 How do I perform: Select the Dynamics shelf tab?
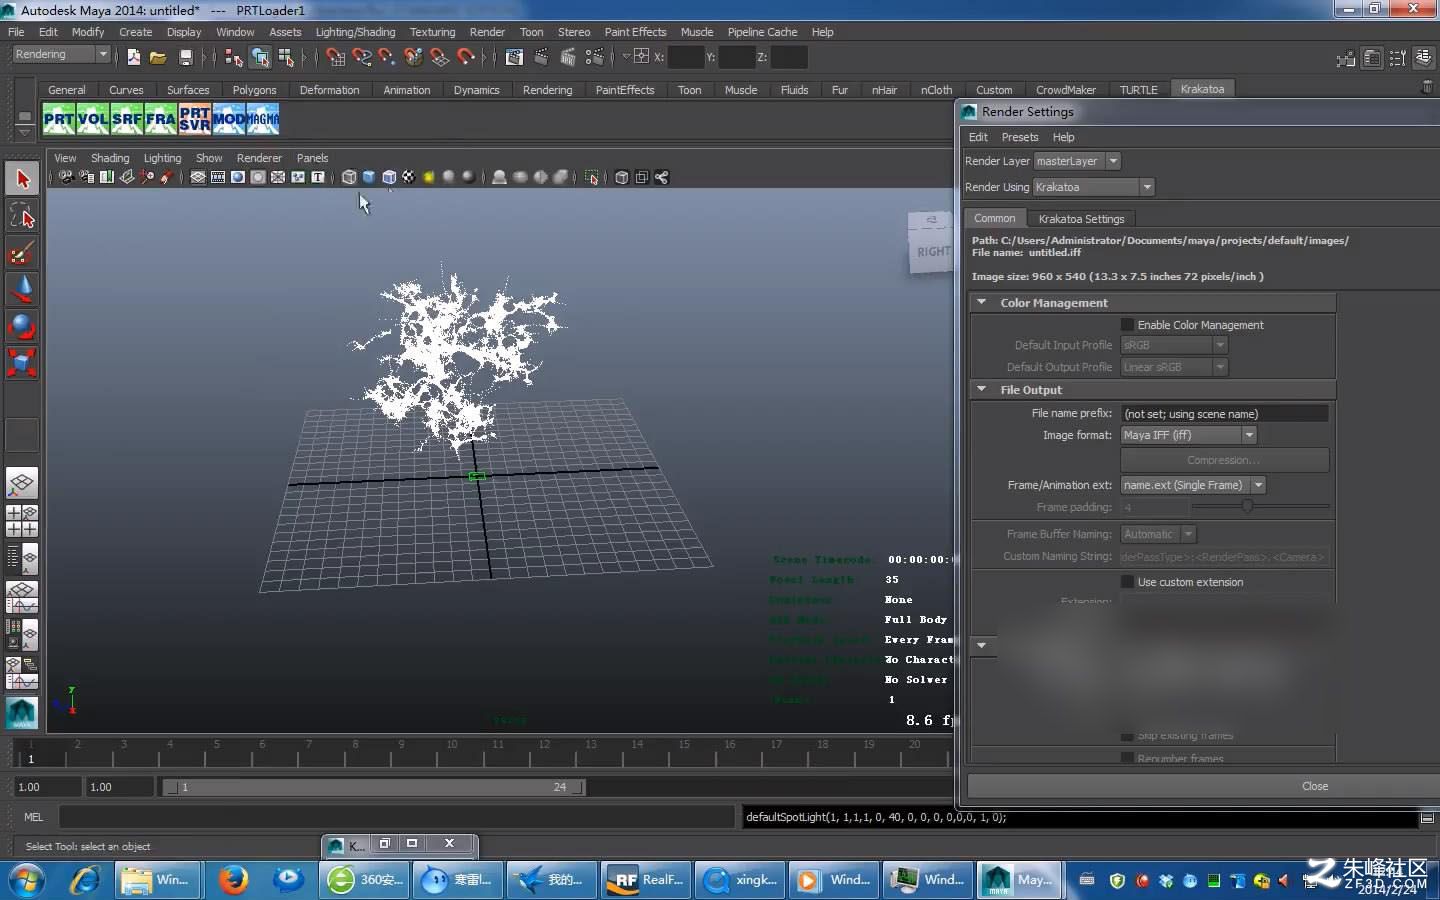coord(476,90)
